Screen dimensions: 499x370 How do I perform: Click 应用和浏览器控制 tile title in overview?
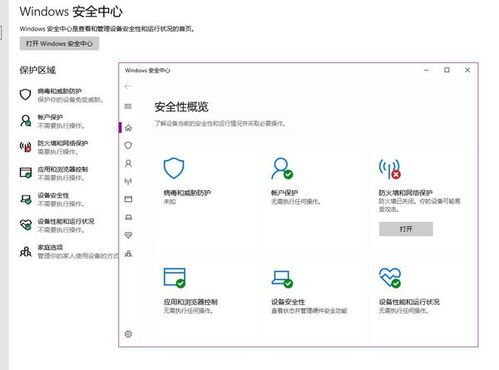point(190,302)
